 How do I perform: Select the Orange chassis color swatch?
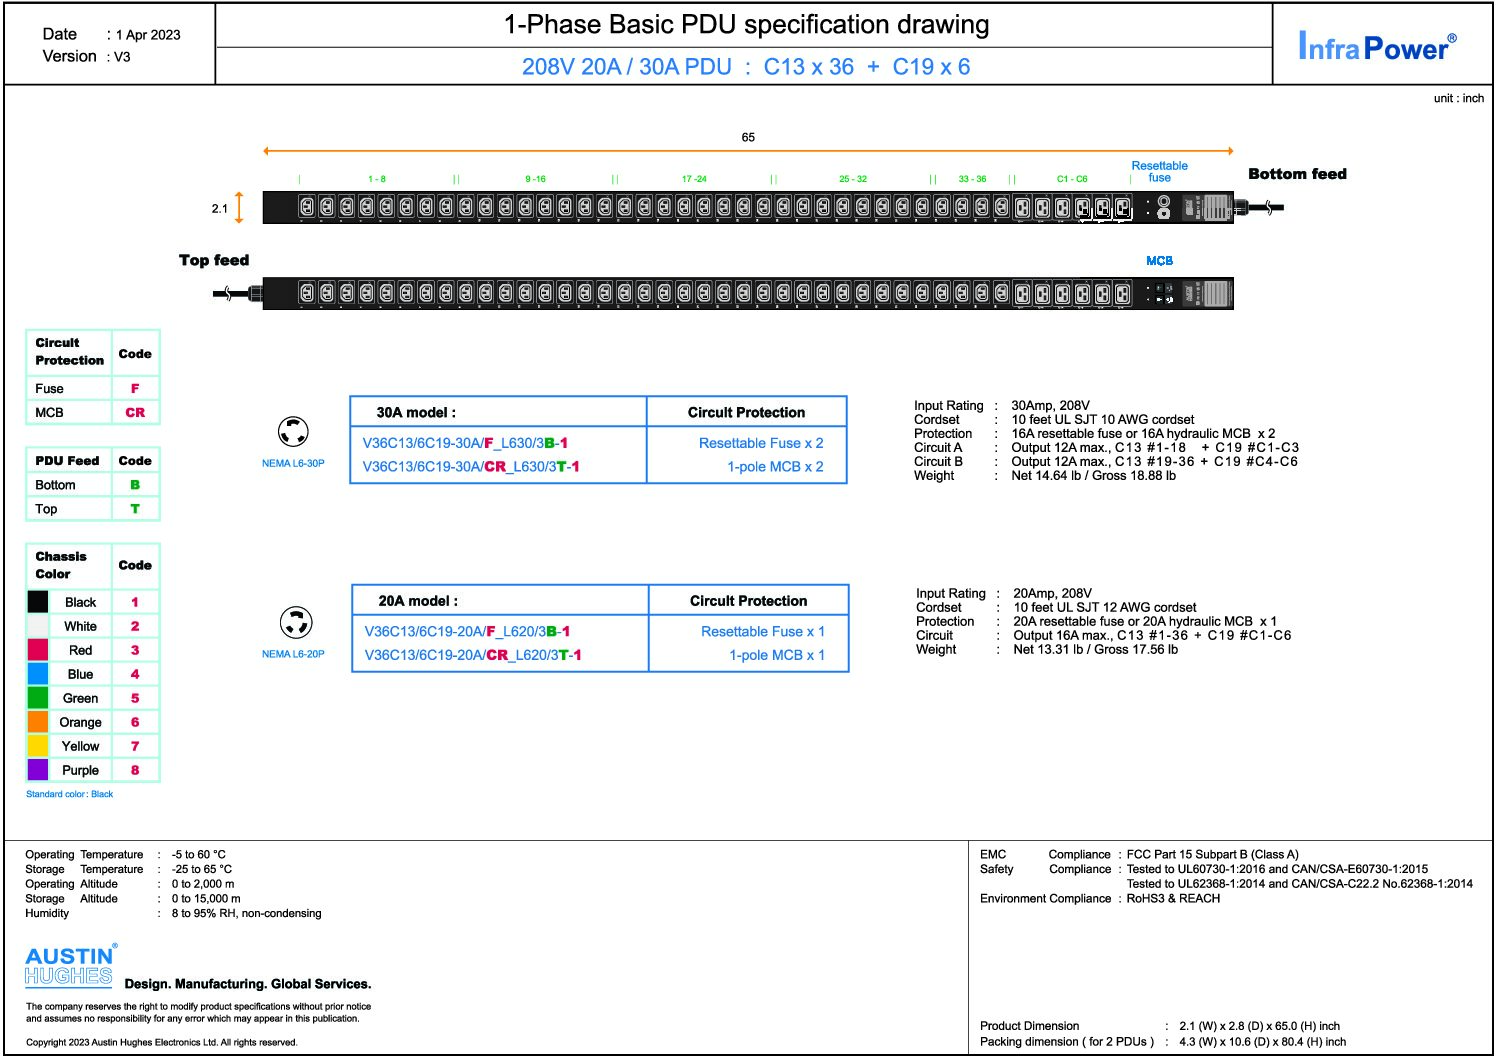click(x=38, y=722)
